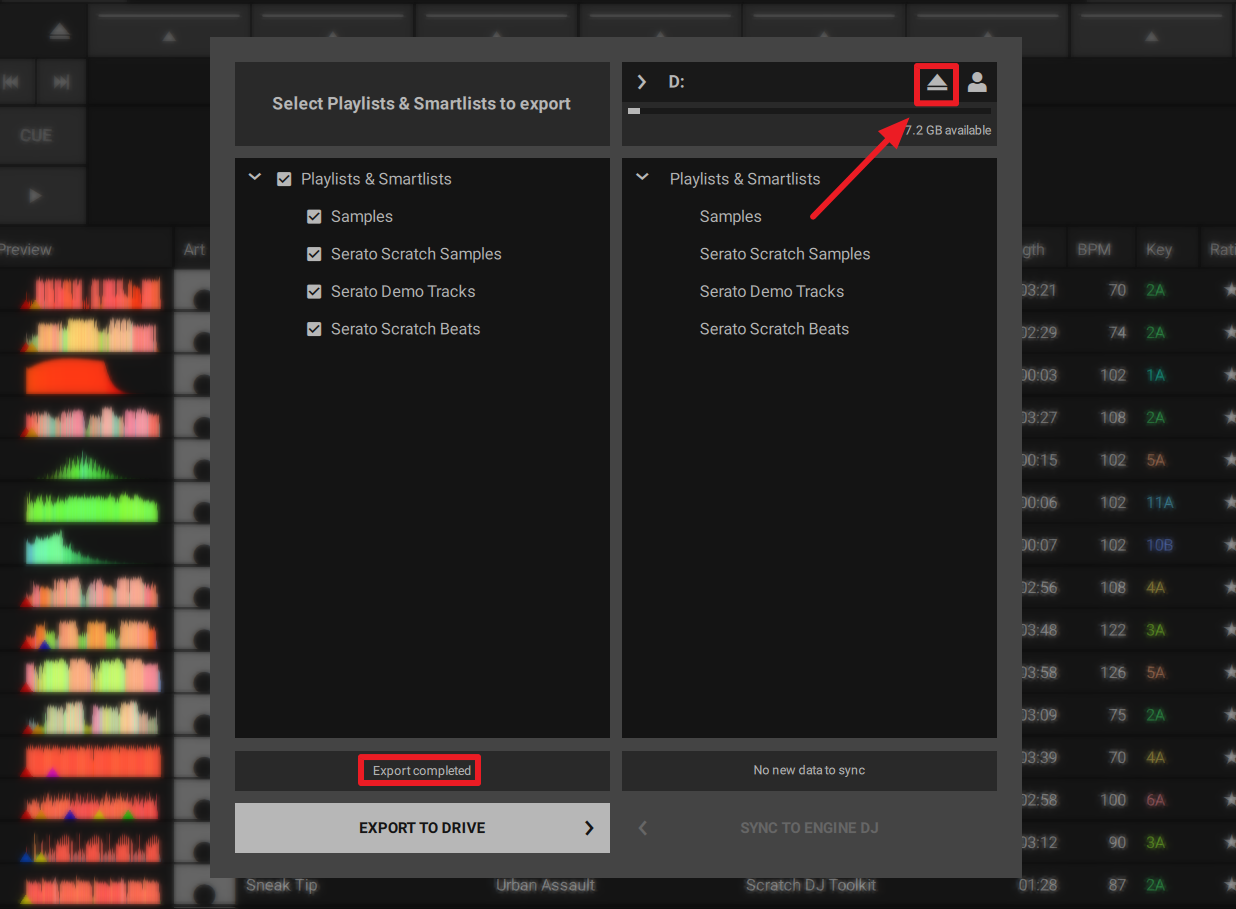Click the Sneak Tip track title
Screen dimensions: 1236x909
pos(281,885)
